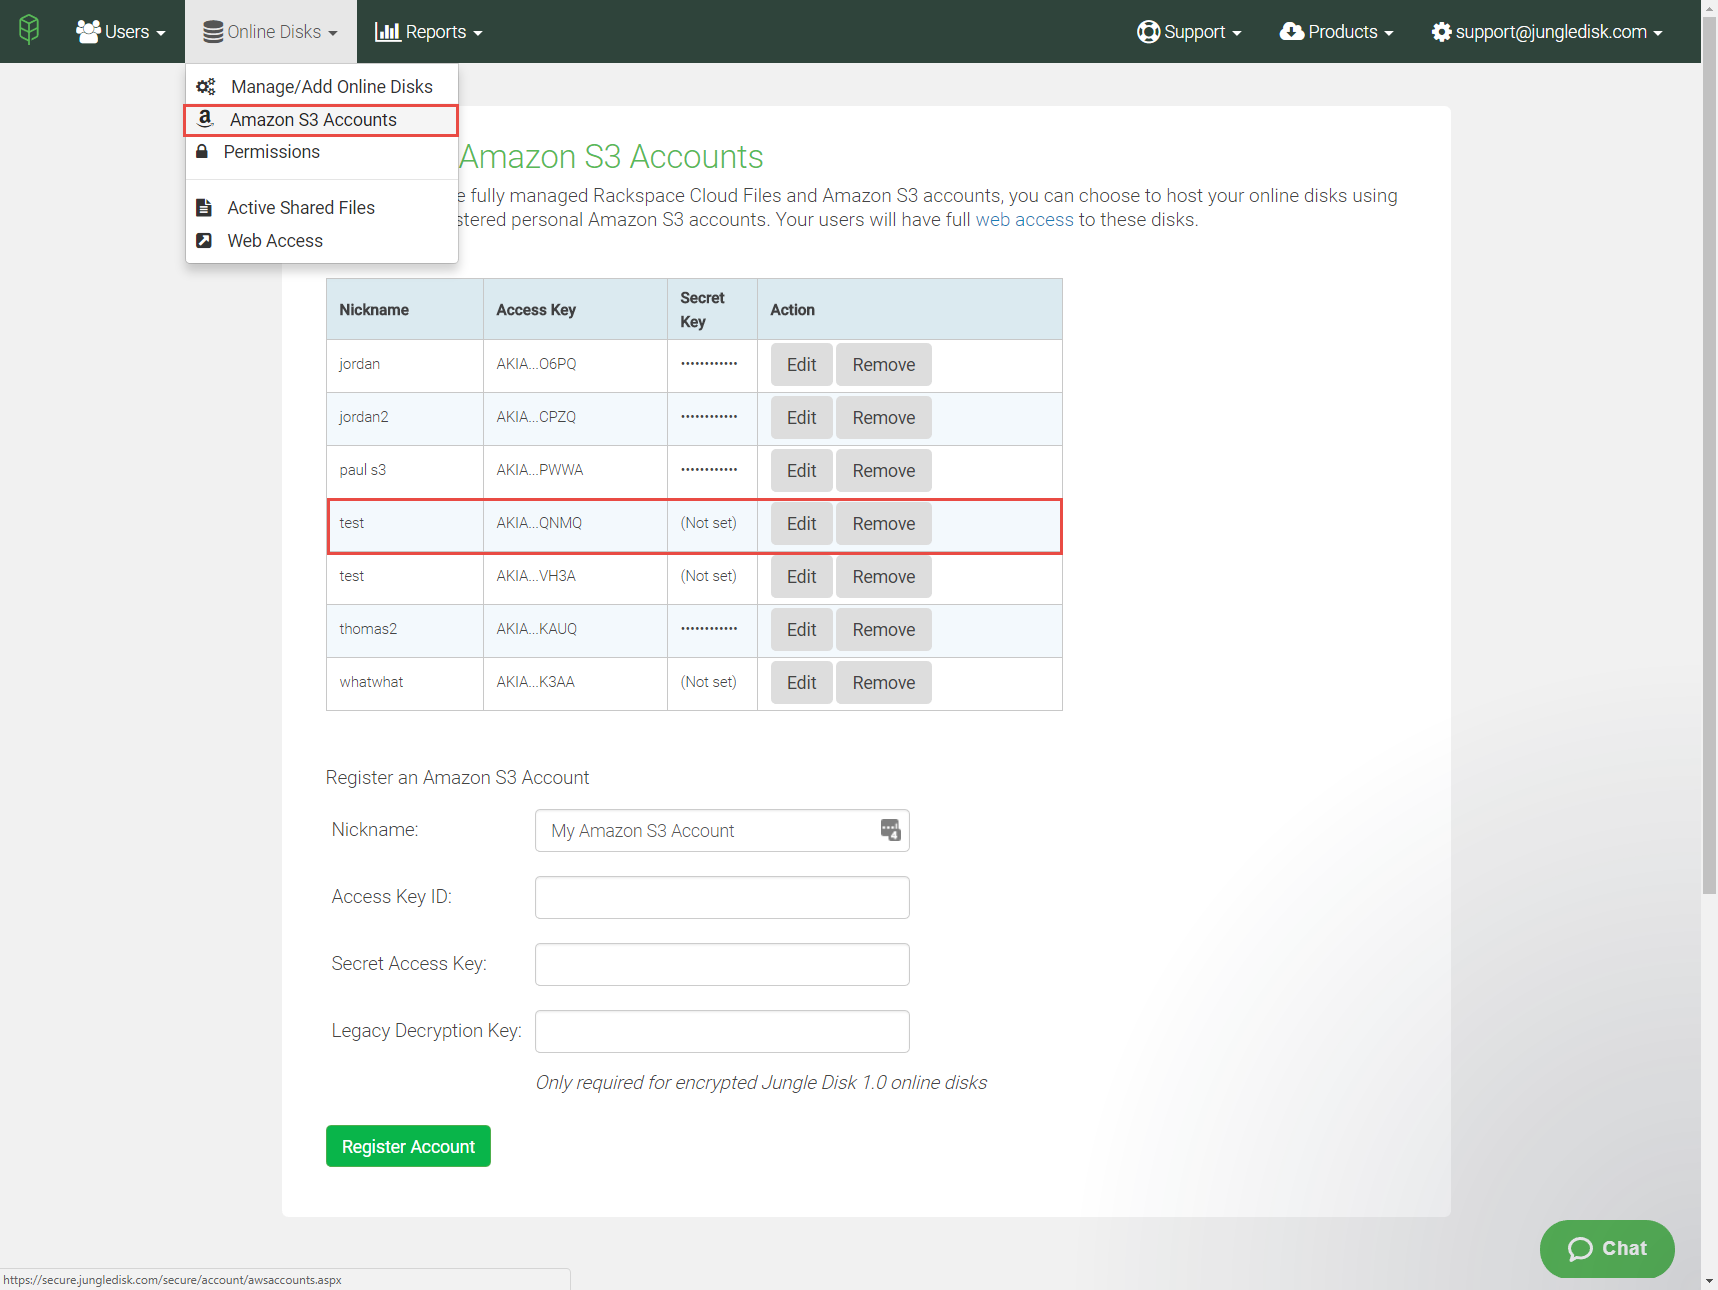Open the Support dropdown menu

[x=1189, y=32]
